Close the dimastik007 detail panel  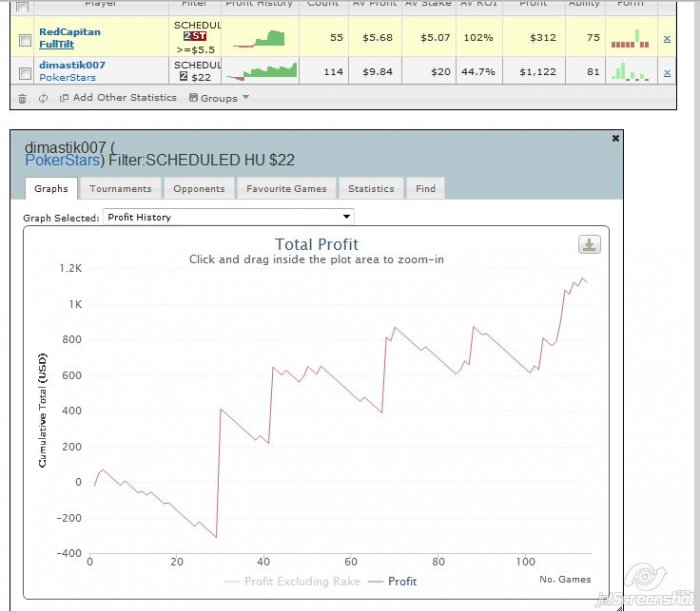pyautogui.click(x=615, y=138)
